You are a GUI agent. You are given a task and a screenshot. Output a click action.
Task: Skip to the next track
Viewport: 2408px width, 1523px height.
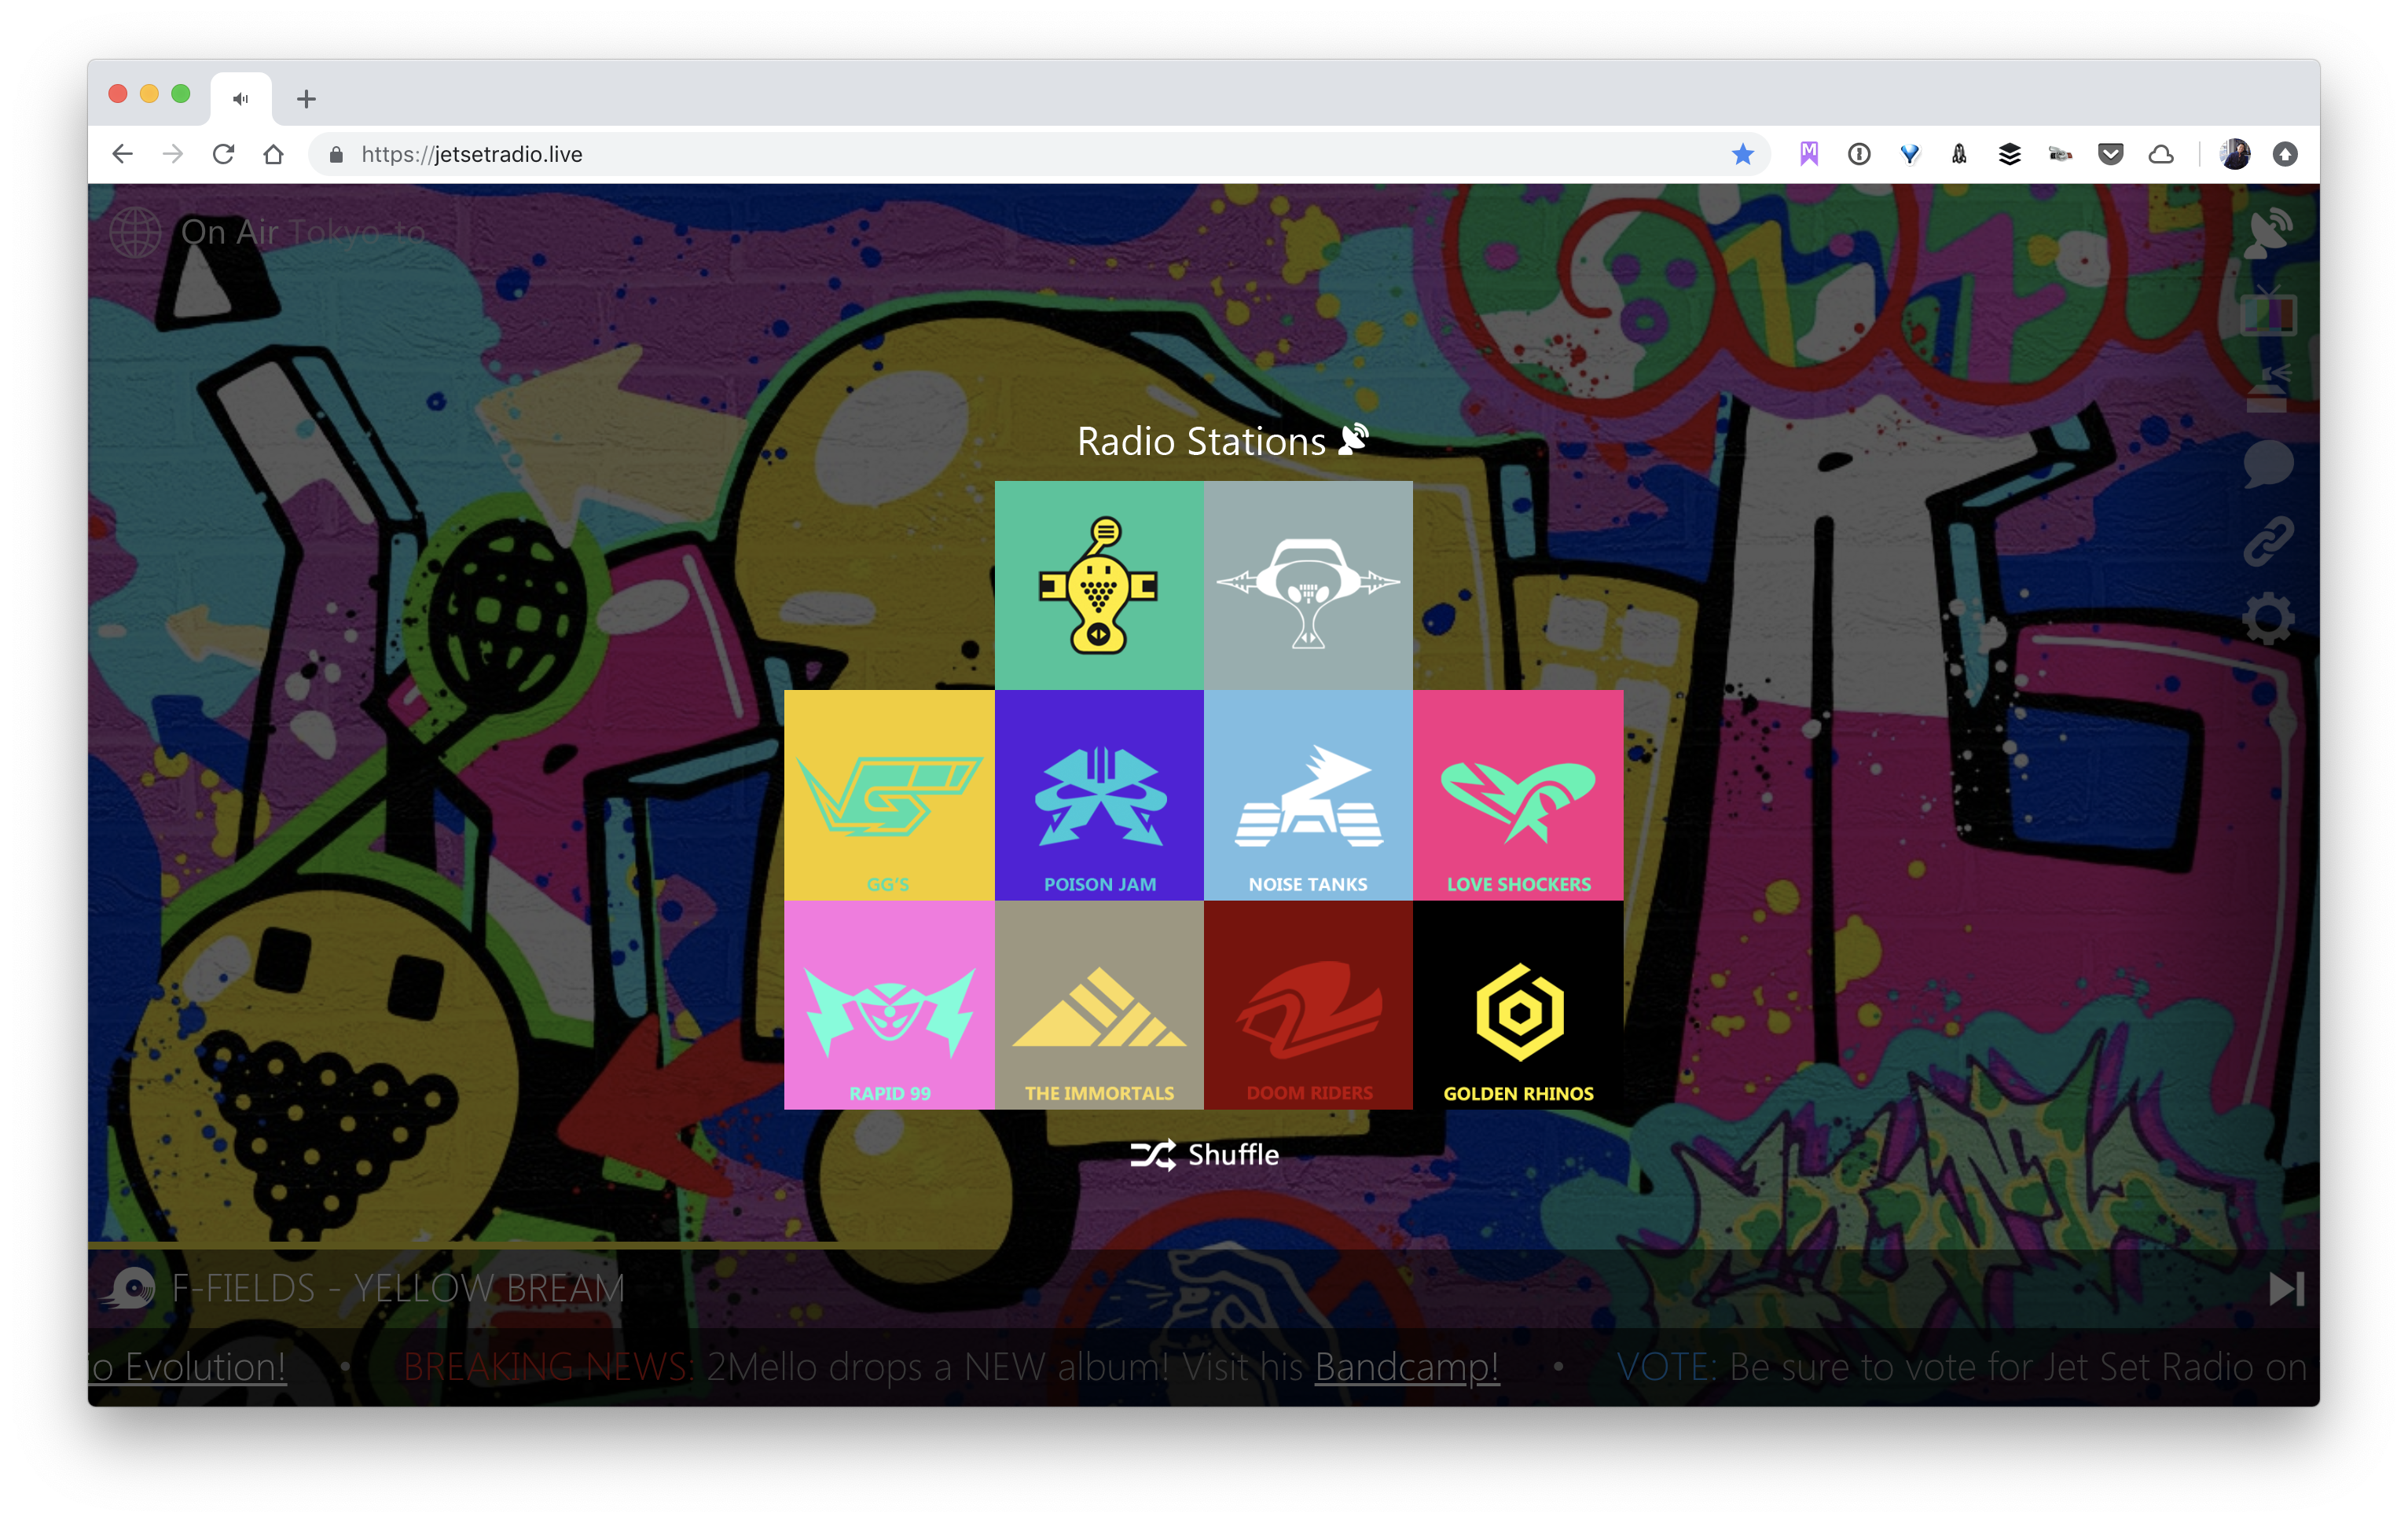pos(2286,1289)
